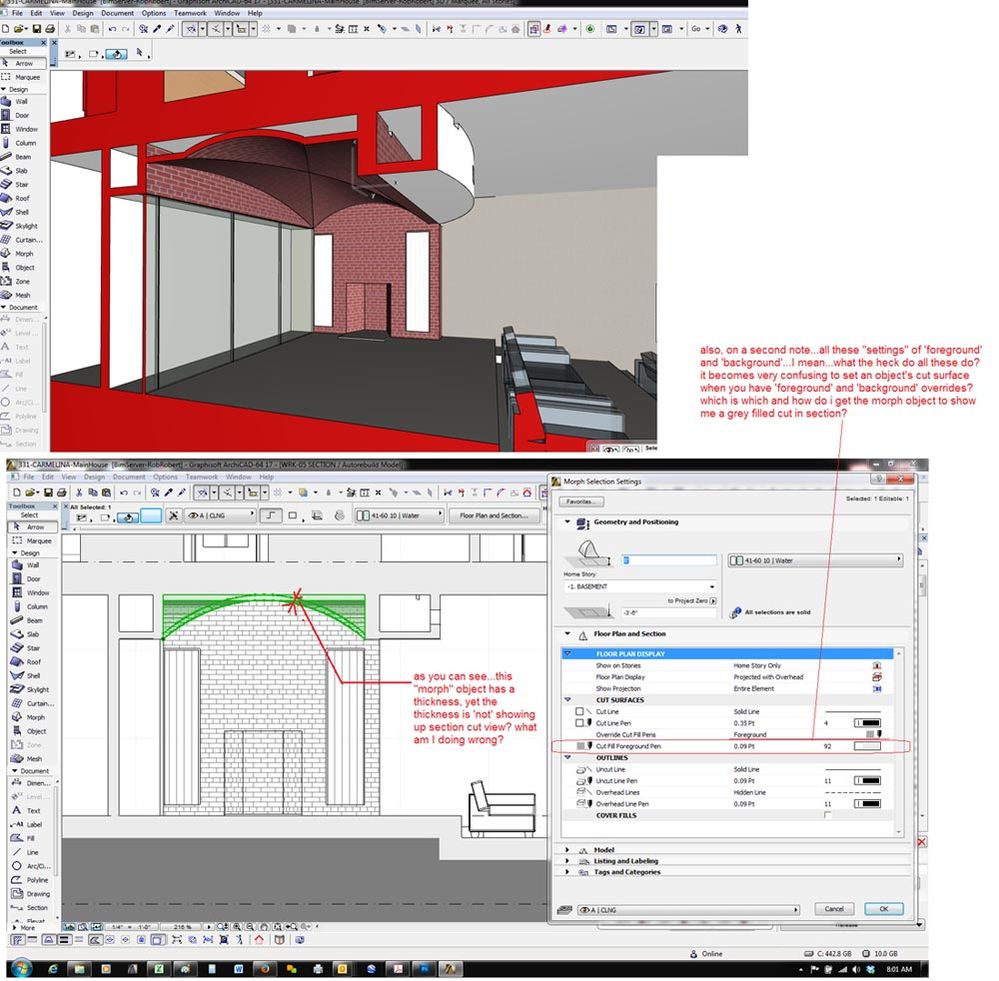Screen dimensions: 999x981
Task: Click the Cancel button in Morph settings
Action: point(834,909)
